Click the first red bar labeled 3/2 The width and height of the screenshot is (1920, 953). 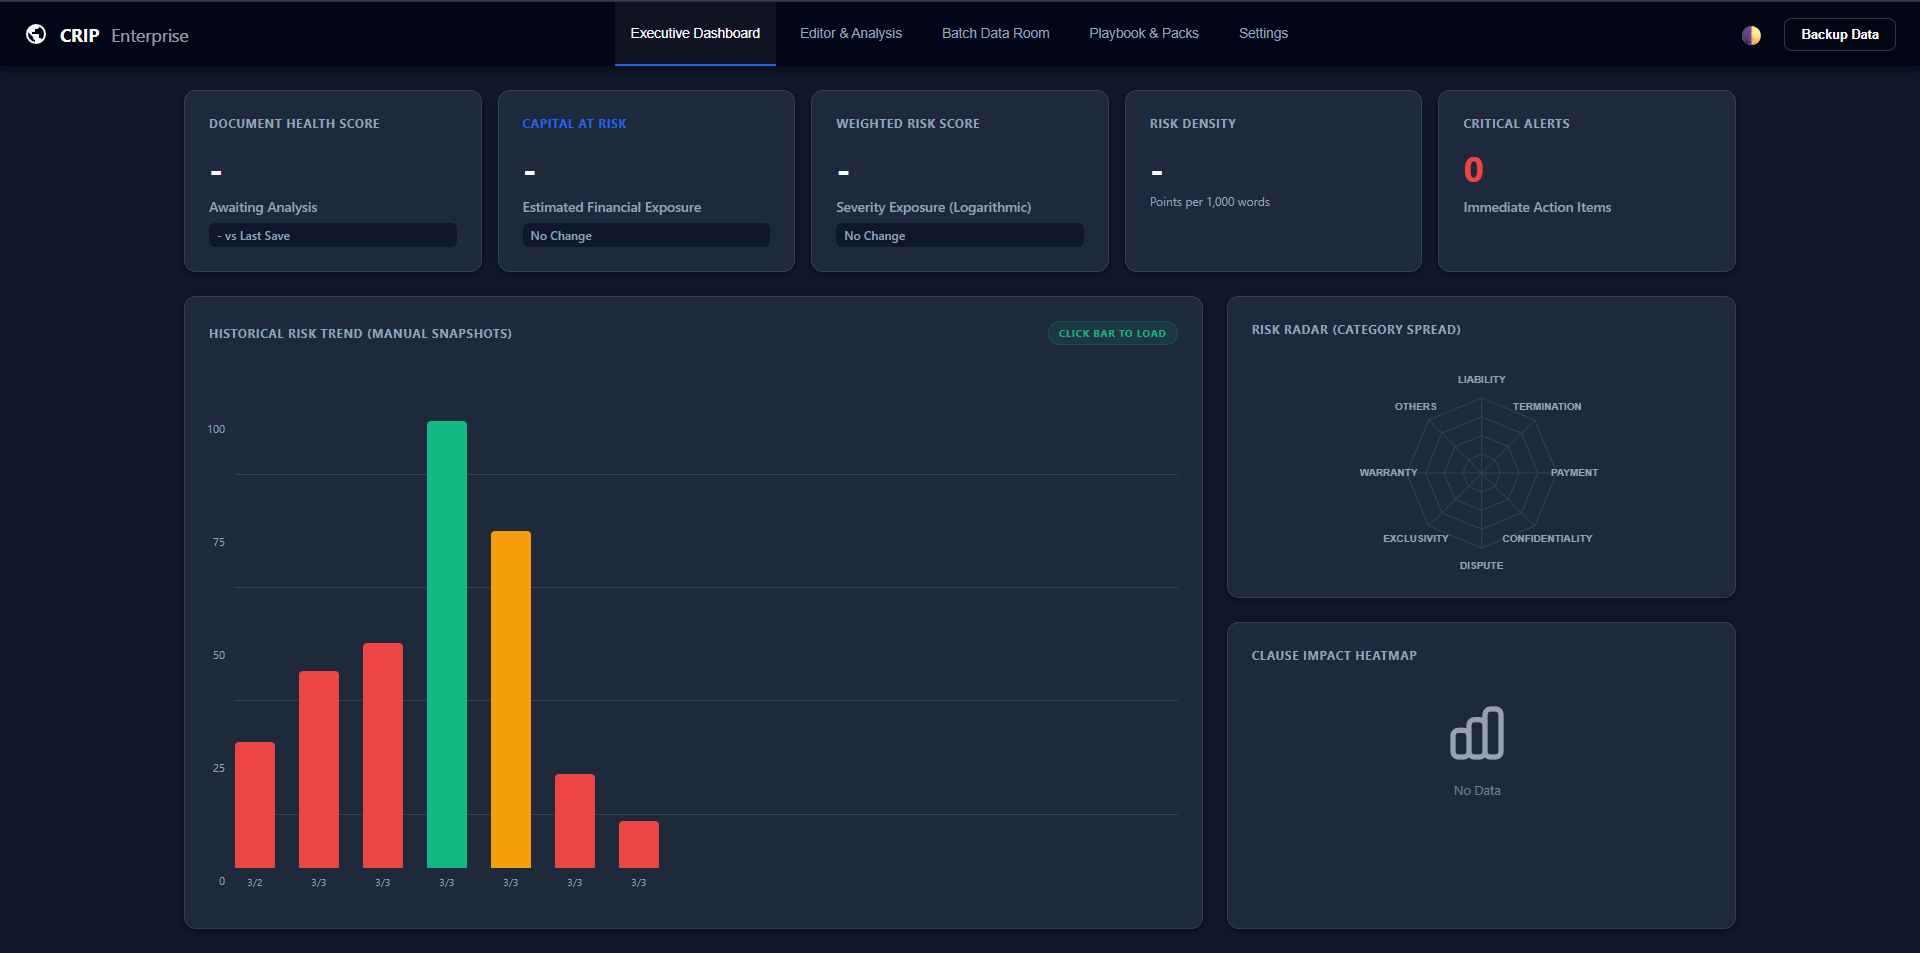(x=255, y=805)
